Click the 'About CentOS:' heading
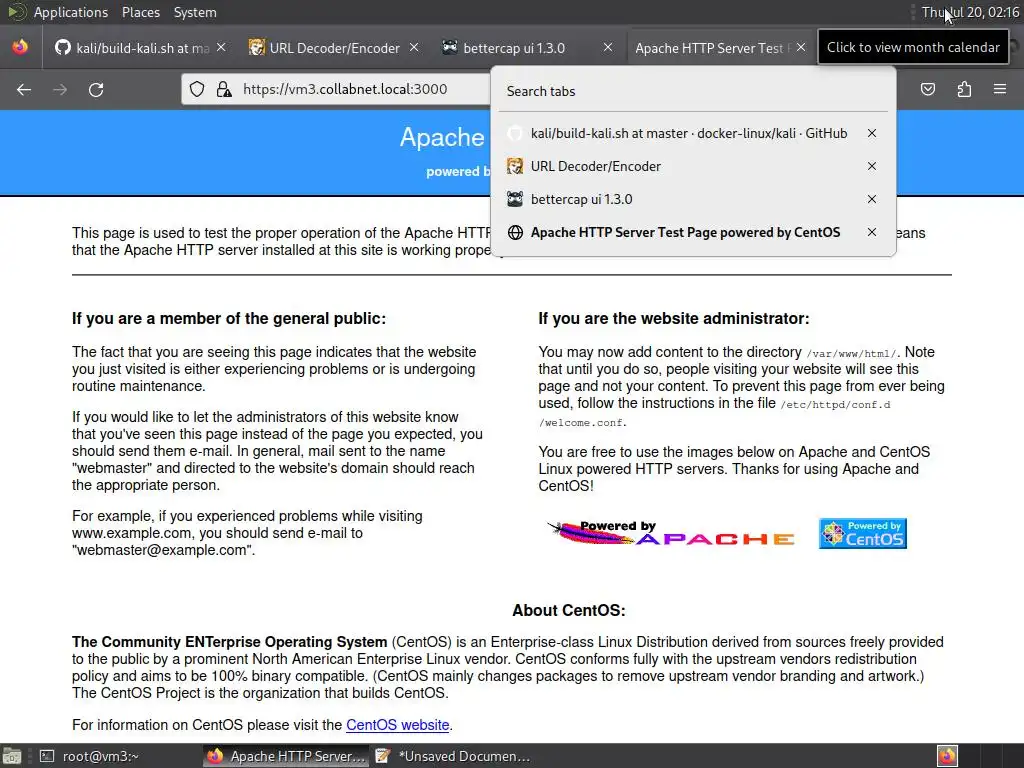Viewport: 1024px width, 768px height. click(569, 611)
